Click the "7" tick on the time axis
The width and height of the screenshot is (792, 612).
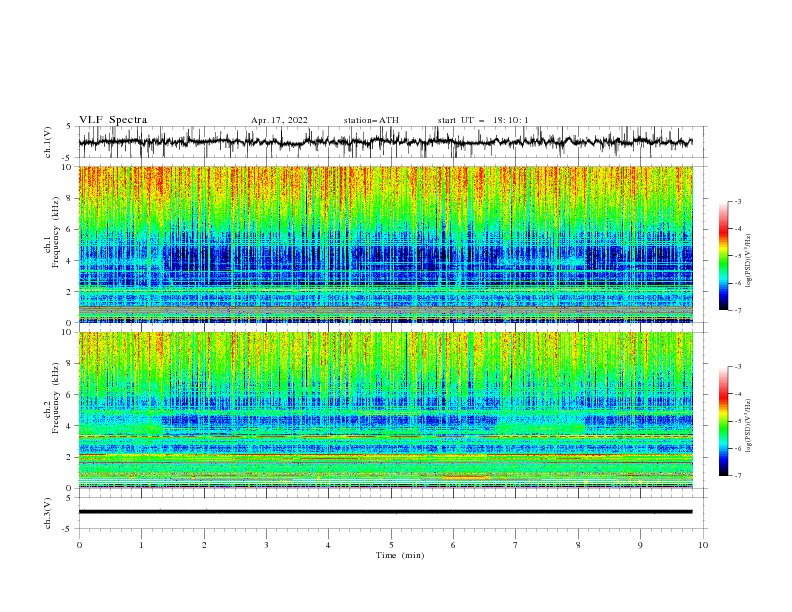[516, 545]
